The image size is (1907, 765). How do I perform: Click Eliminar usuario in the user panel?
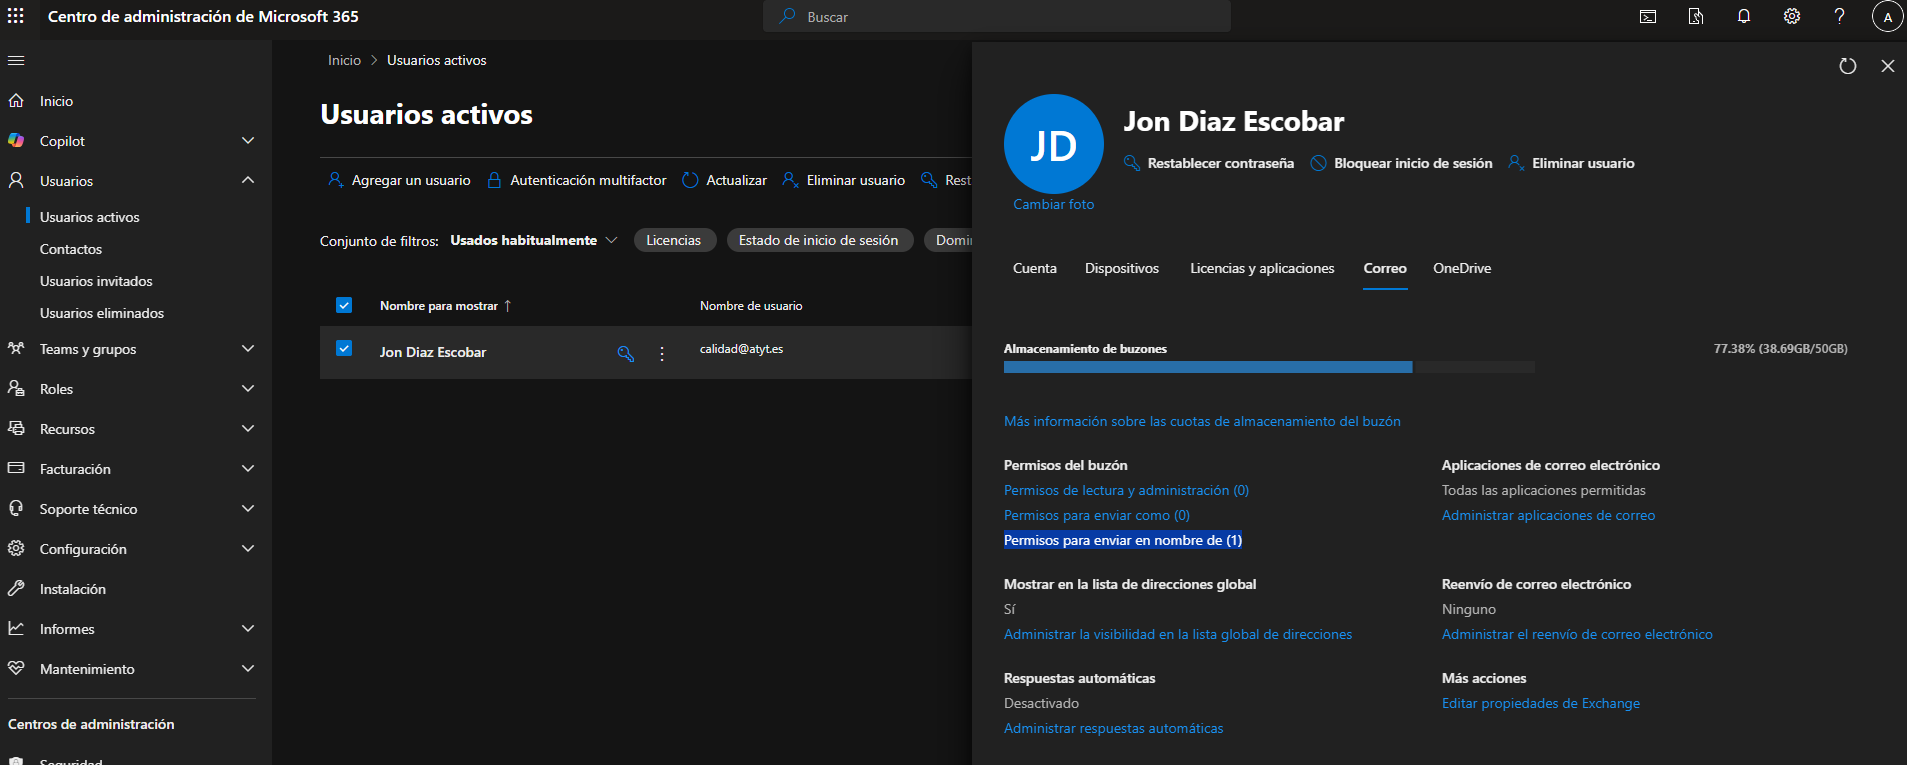point(1572,163)
